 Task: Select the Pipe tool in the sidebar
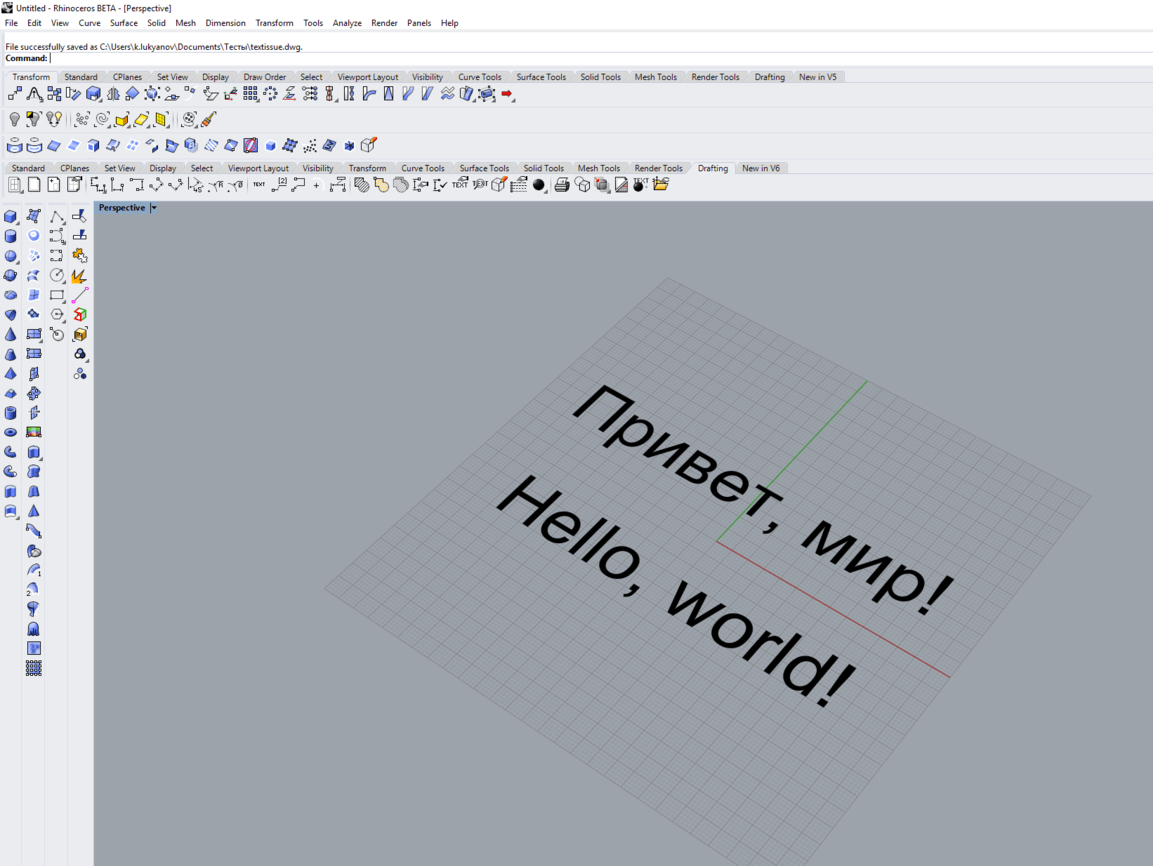pyautogui.click(x=11, y=452)
